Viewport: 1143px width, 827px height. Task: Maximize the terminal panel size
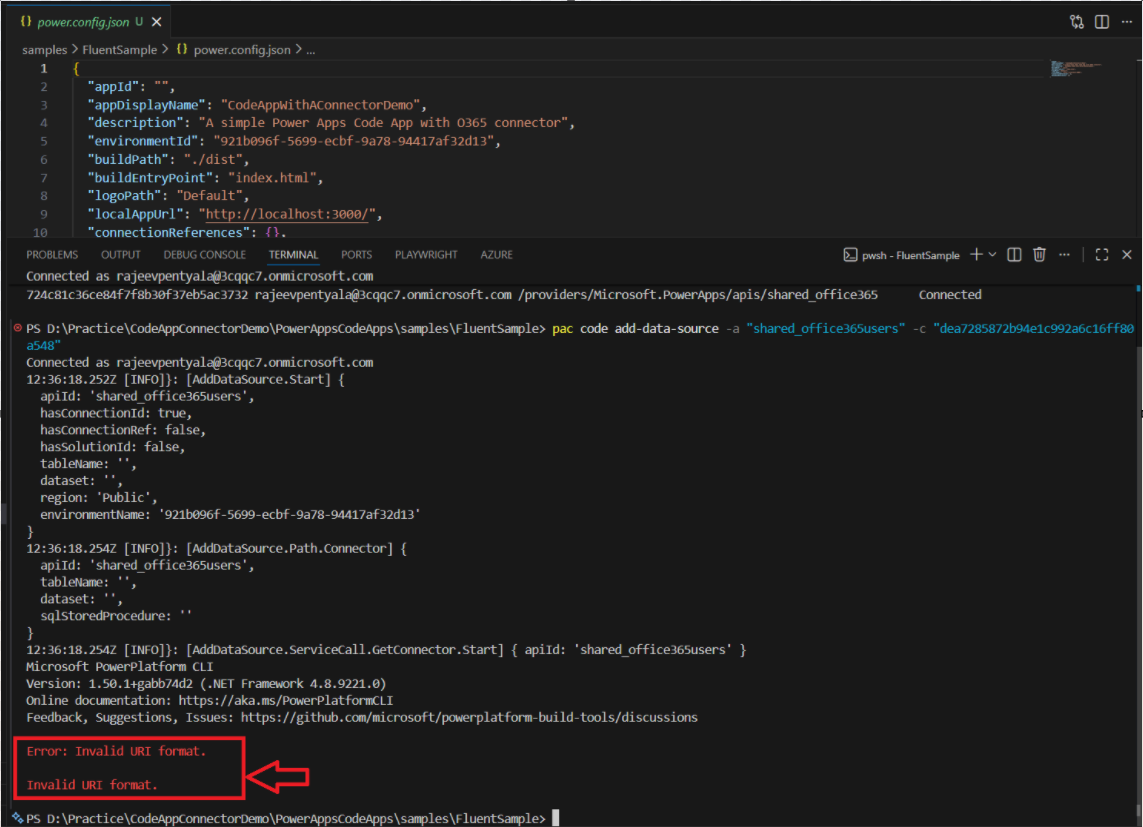click(1102, 255)
